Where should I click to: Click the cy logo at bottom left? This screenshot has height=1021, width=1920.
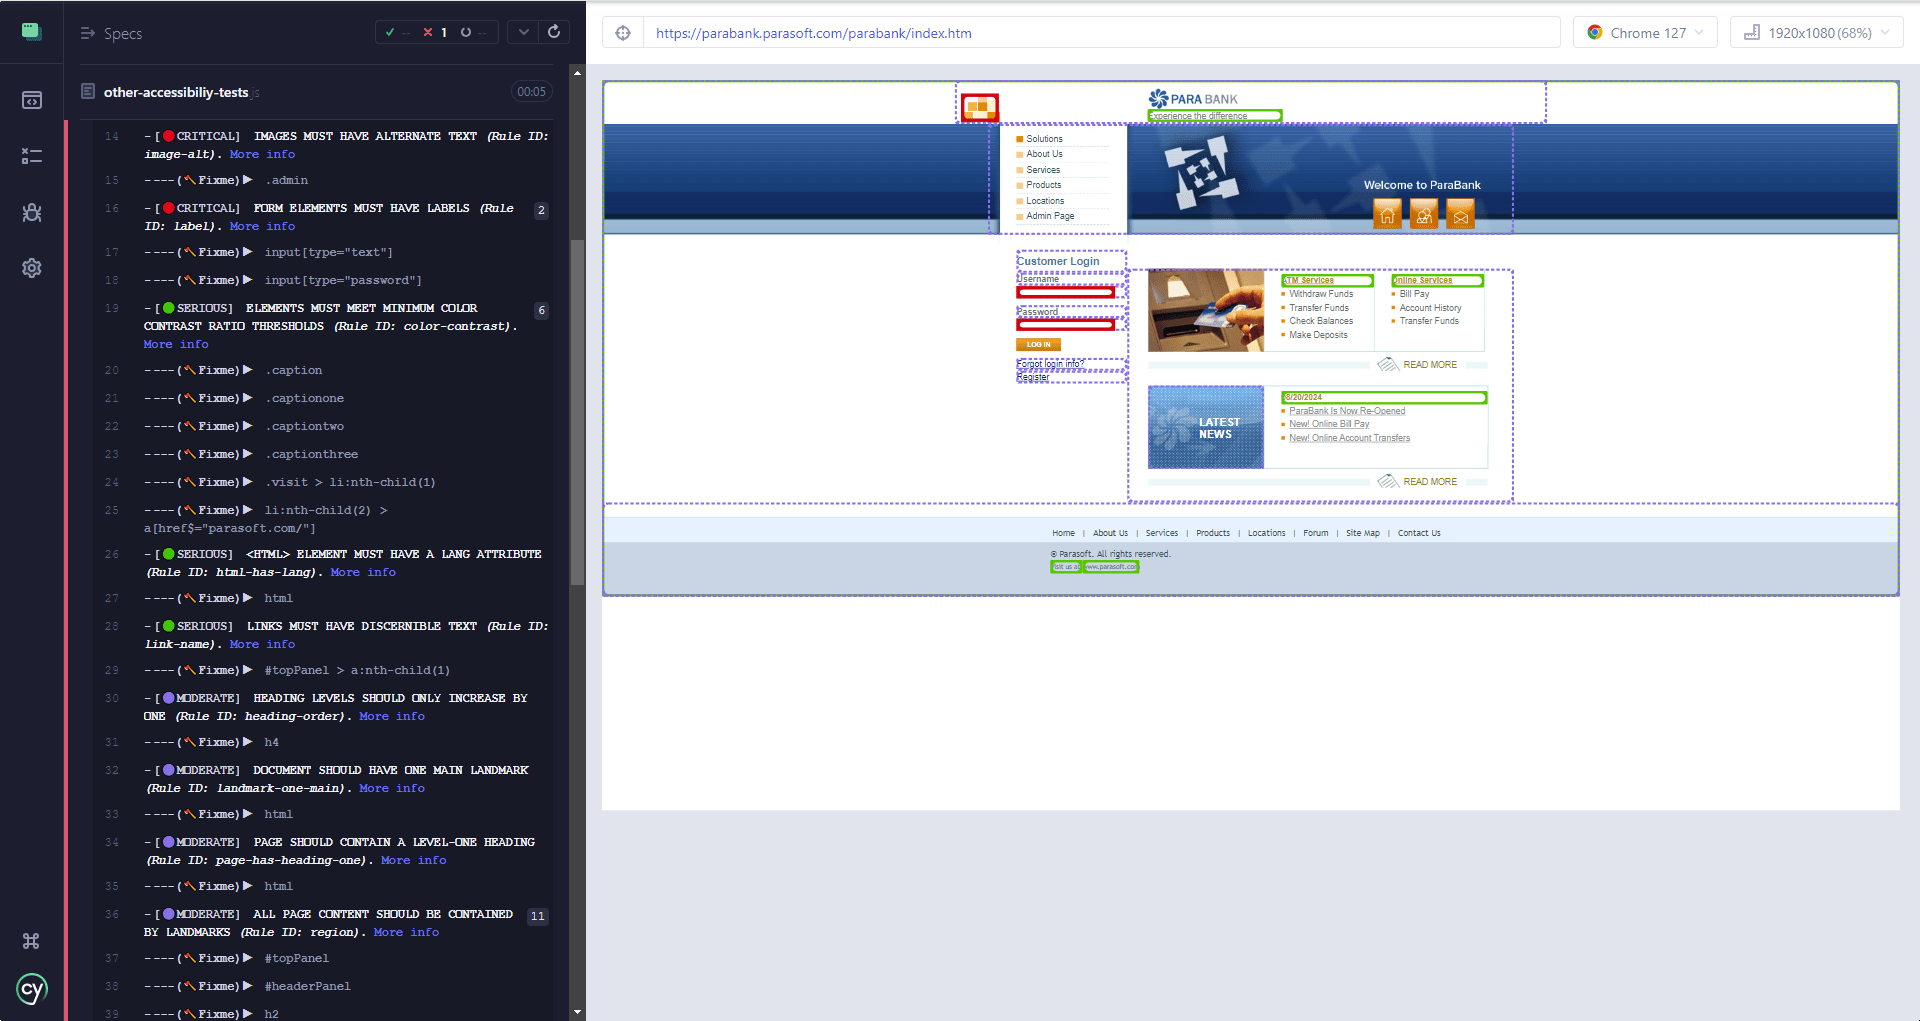click(32, 990)
